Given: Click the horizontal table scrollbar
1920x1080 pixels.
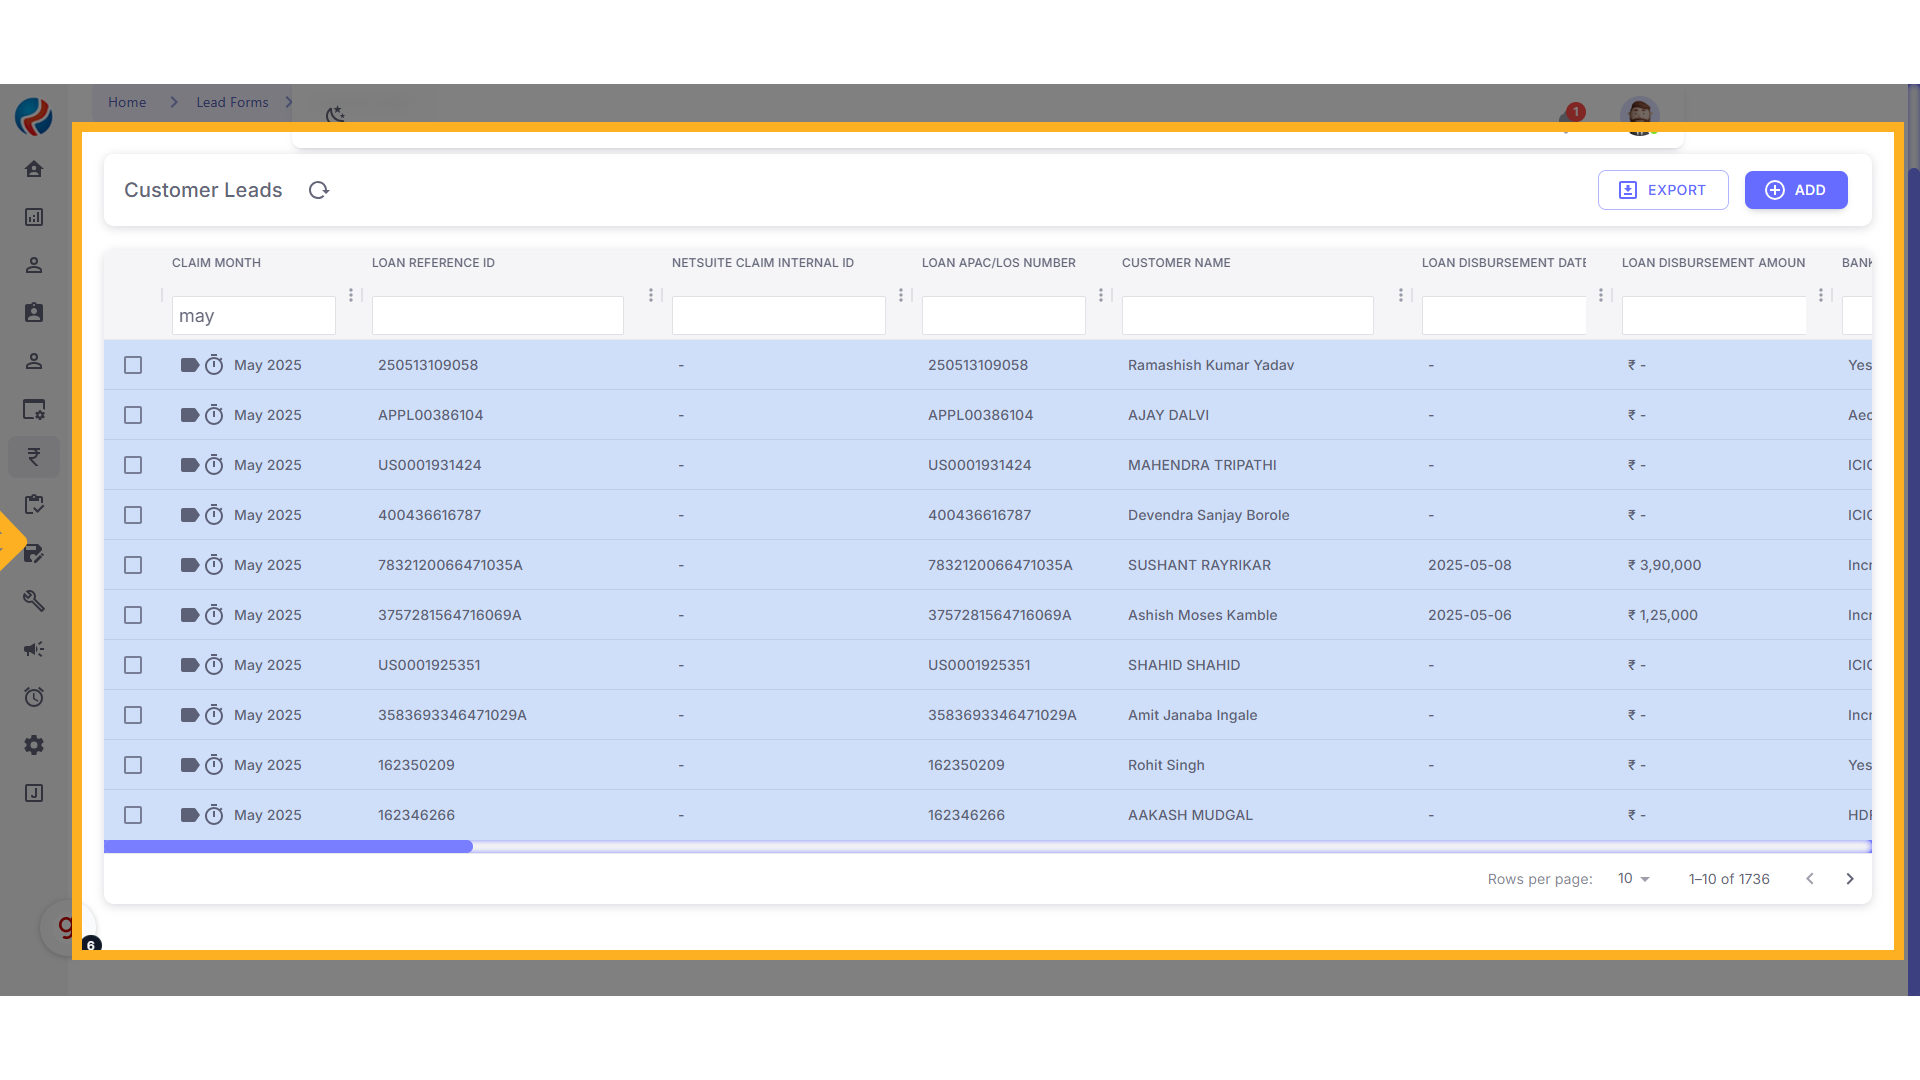Looking at the screenshot, I should 288,847.
